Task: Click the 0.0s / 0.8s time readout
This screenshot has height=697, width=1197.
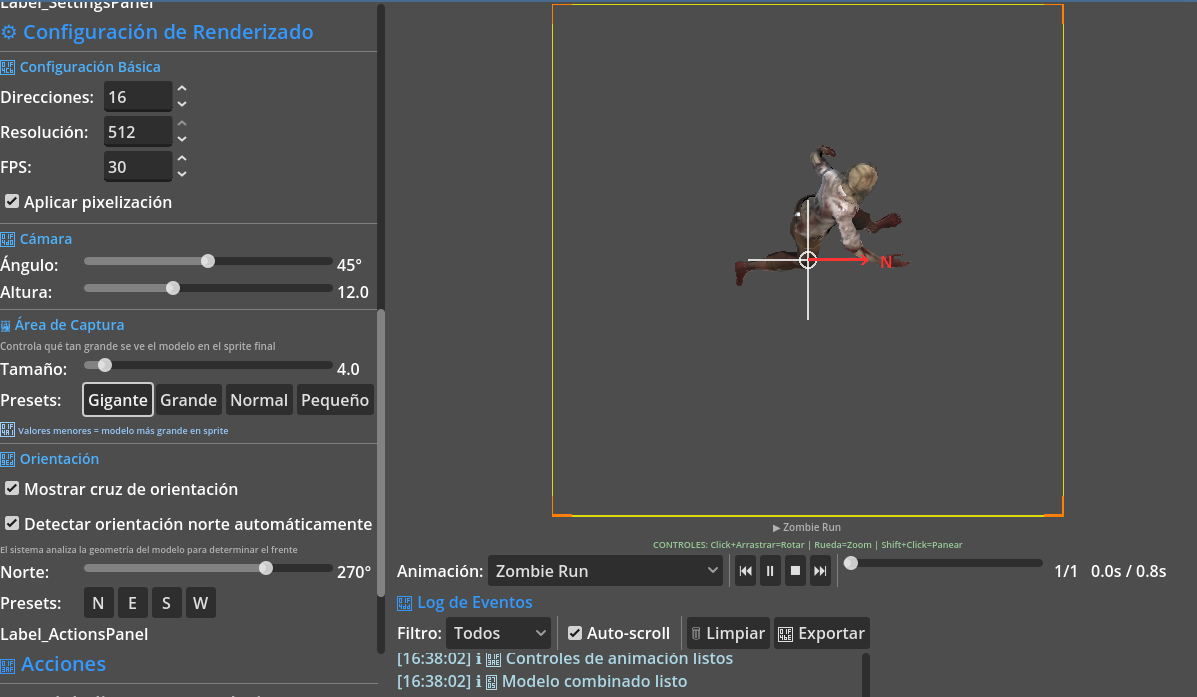Action: coord(1128,571)
